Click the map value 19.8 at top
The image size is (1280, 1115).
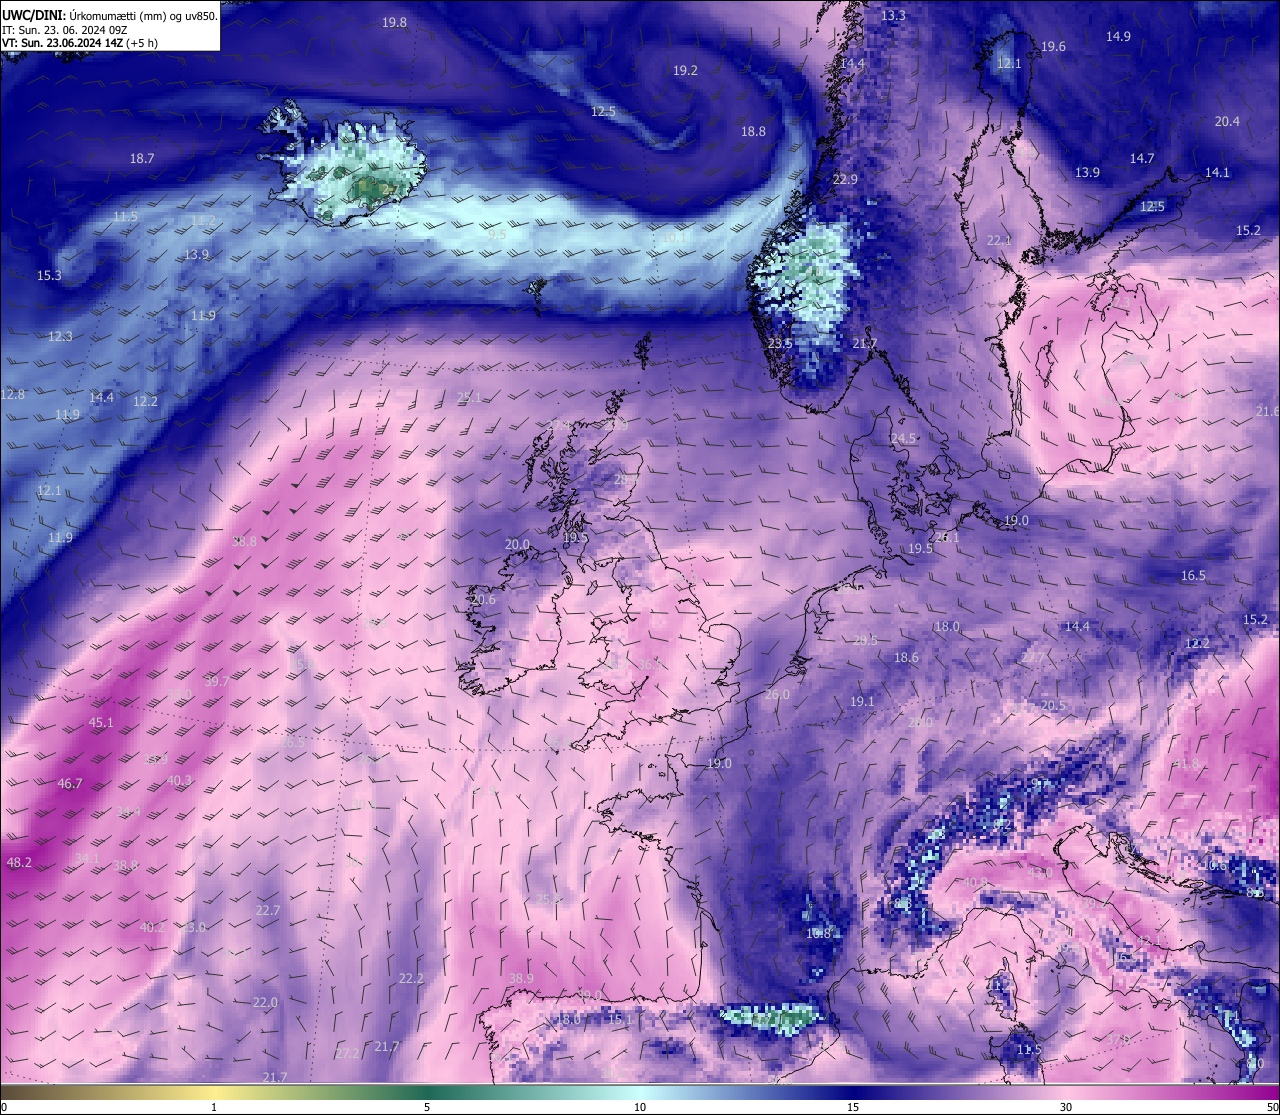(x=395, y=22)
